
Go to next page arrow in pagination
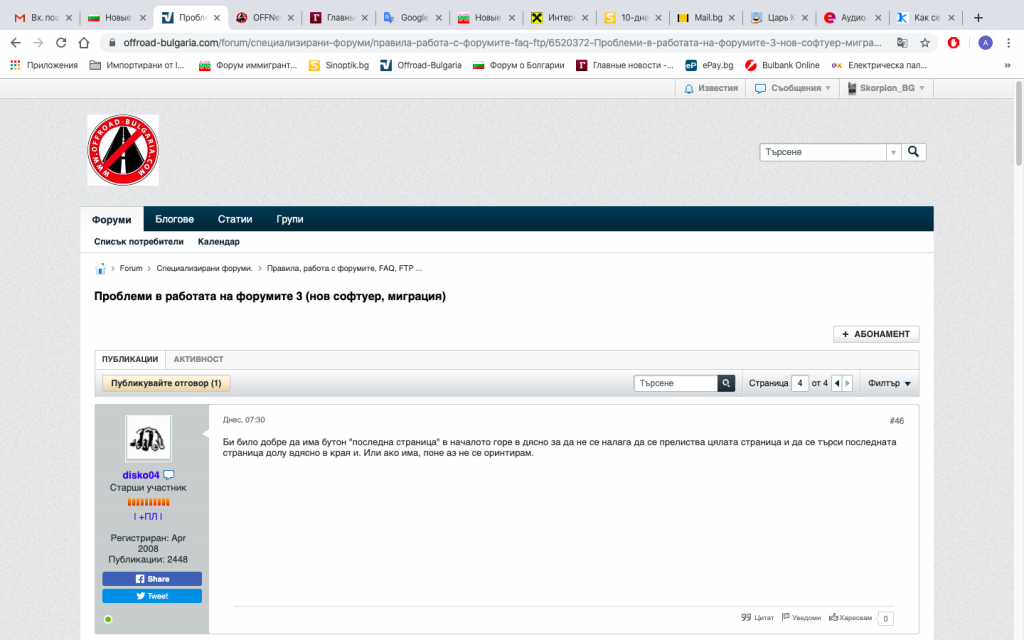click(847, 383)
